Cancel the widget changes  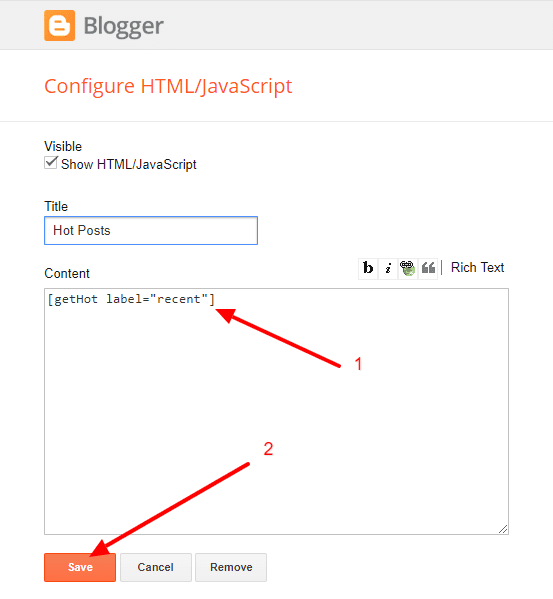point(155,567)
